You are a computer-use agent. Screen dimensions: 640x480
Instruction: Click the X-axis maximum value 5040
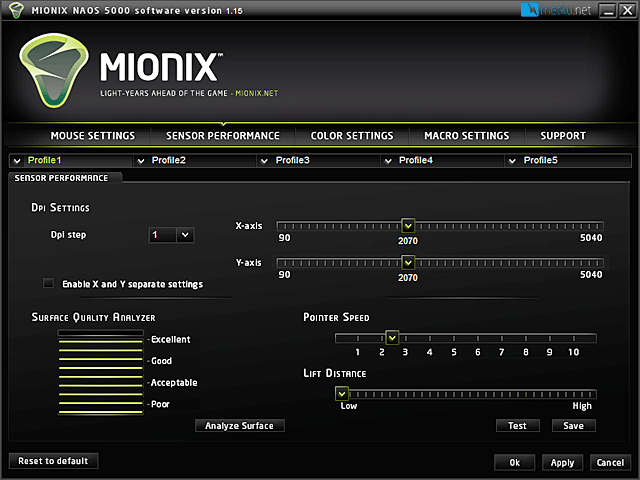pyautogui.click(x=591, y=238)
